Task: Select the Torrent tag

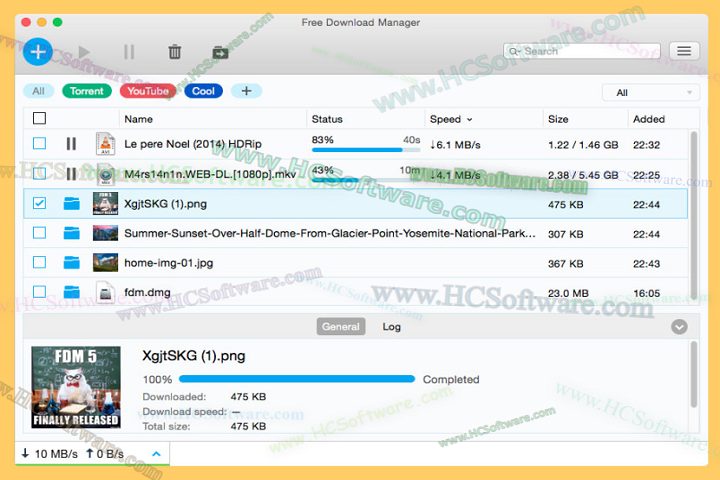Action: [x=87, y=91]
